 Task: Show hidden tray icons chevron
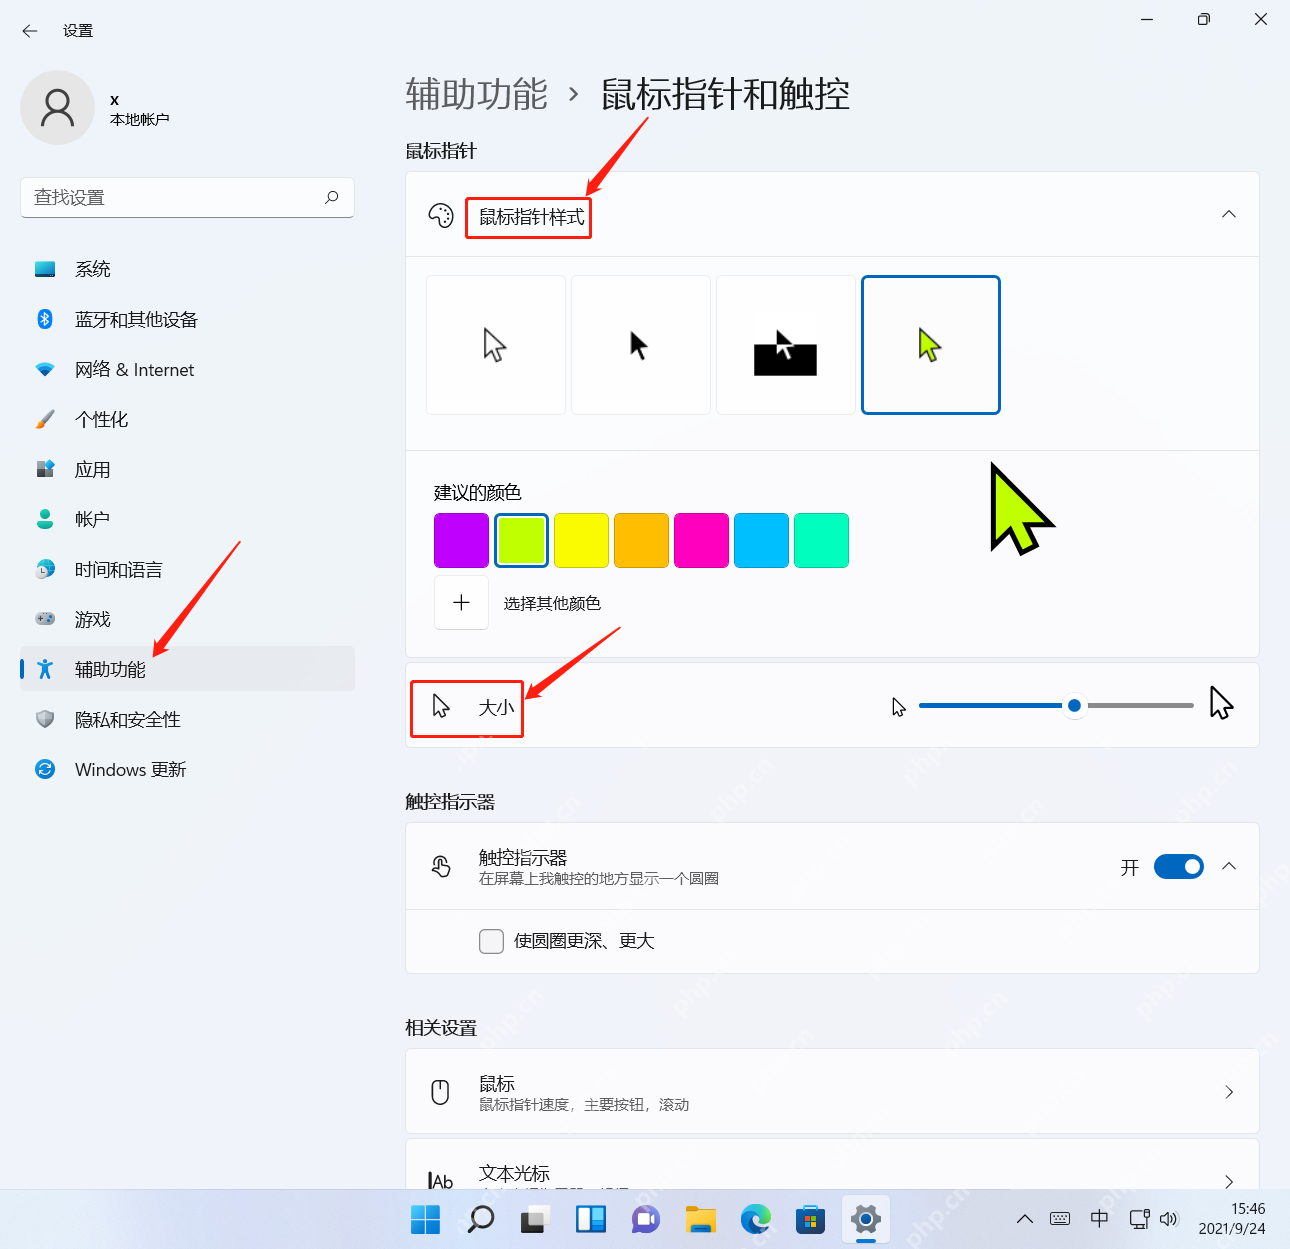[x=1025, y=1219]
